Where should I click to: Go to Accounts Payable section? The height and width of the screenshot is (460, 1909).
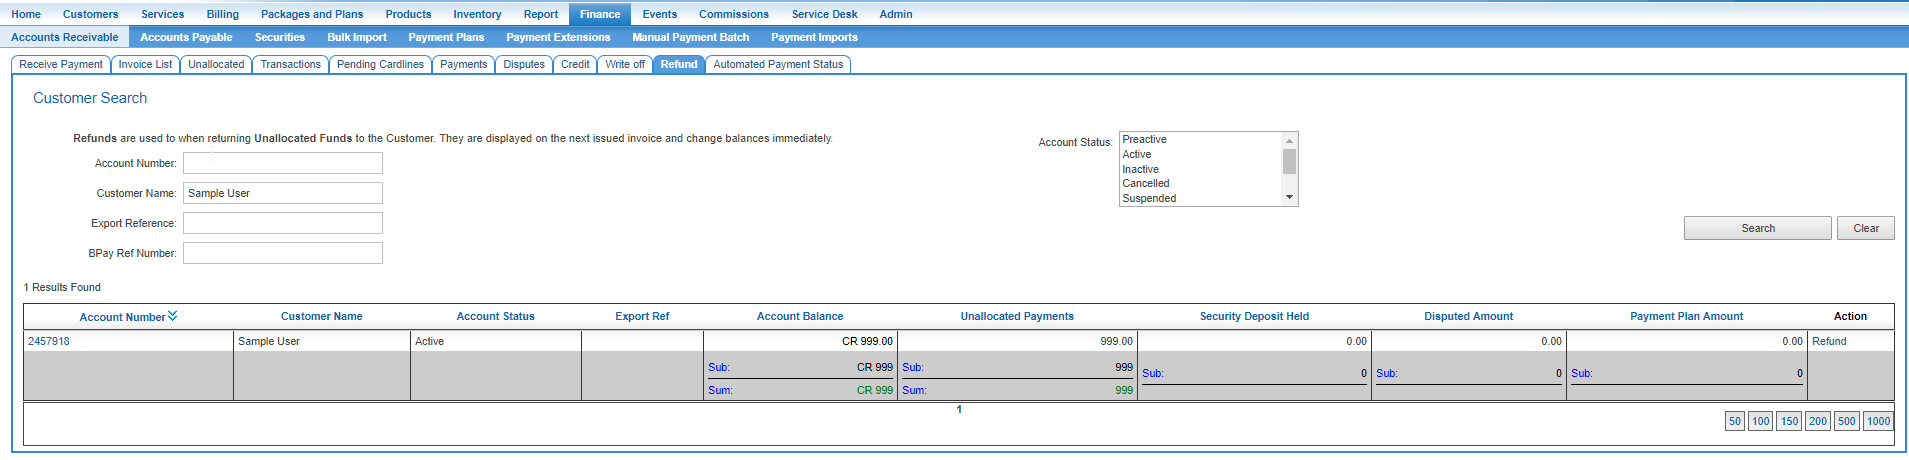(186, 37)
